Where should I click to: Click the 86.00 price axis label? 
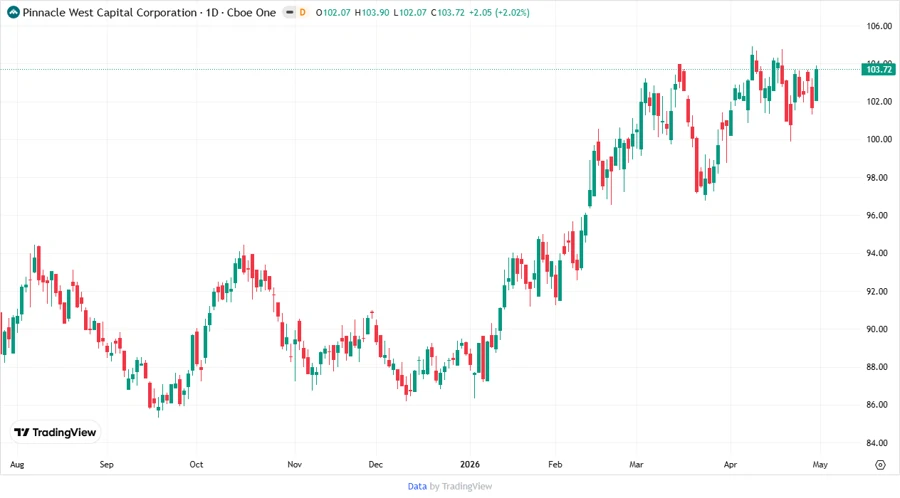pos(879,404)
